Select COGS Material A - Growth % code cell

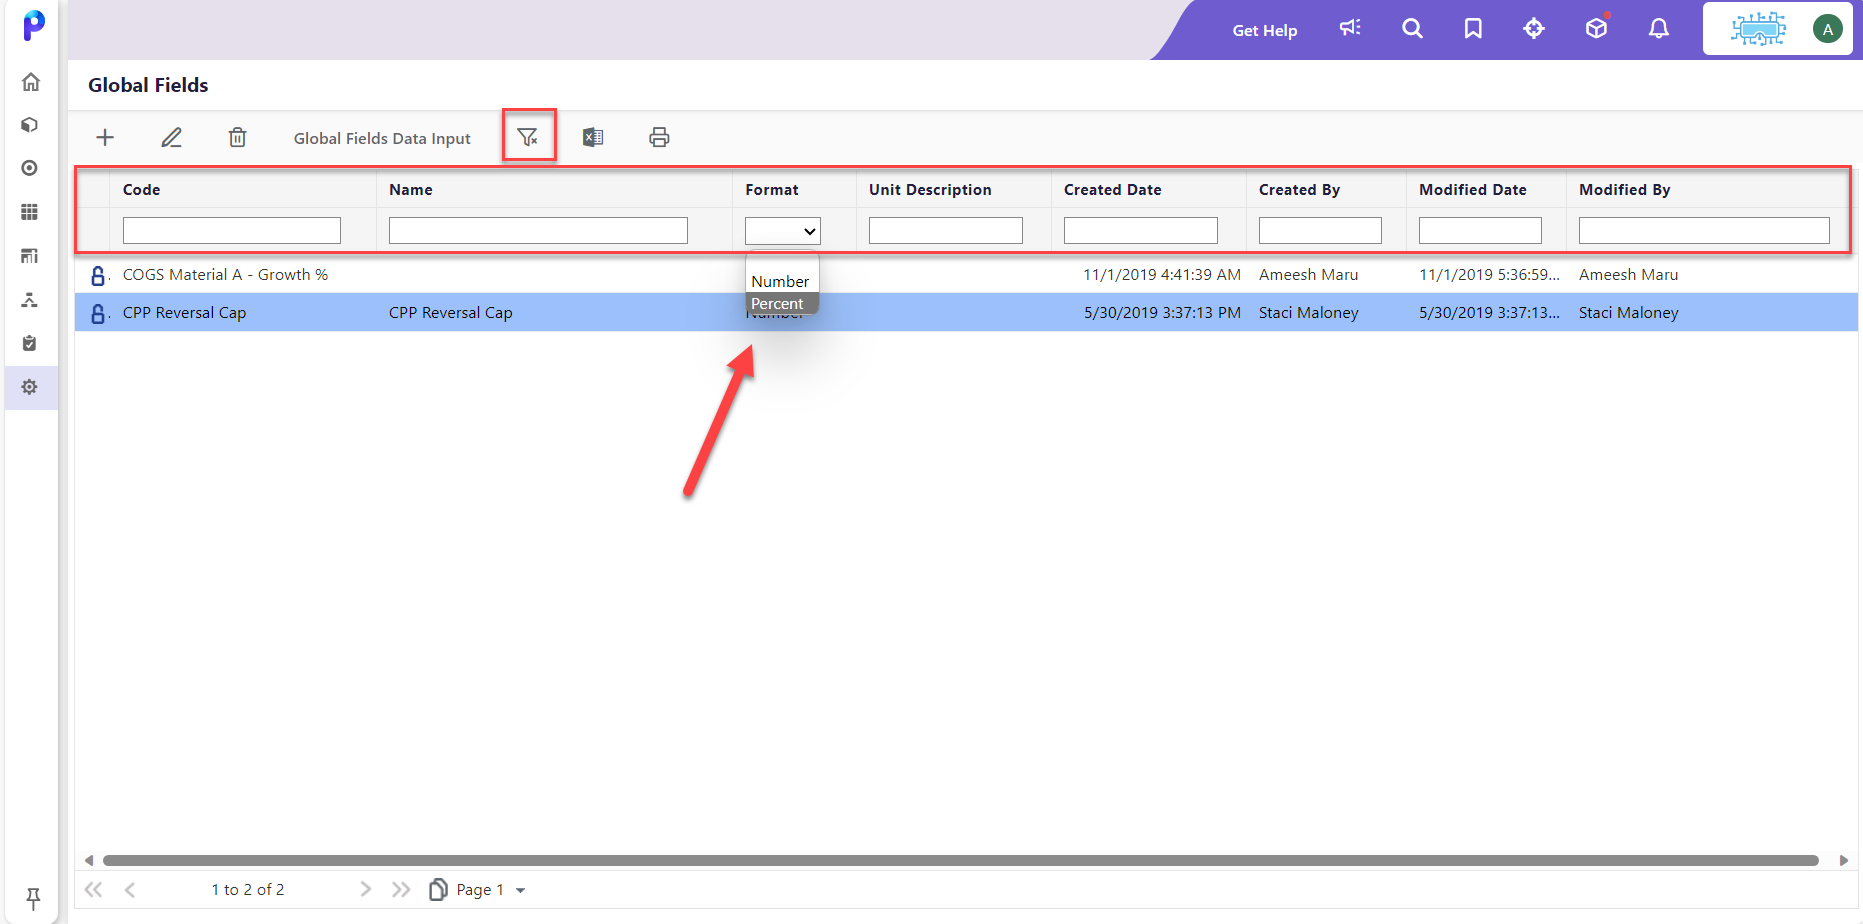[x=225, y=275]
